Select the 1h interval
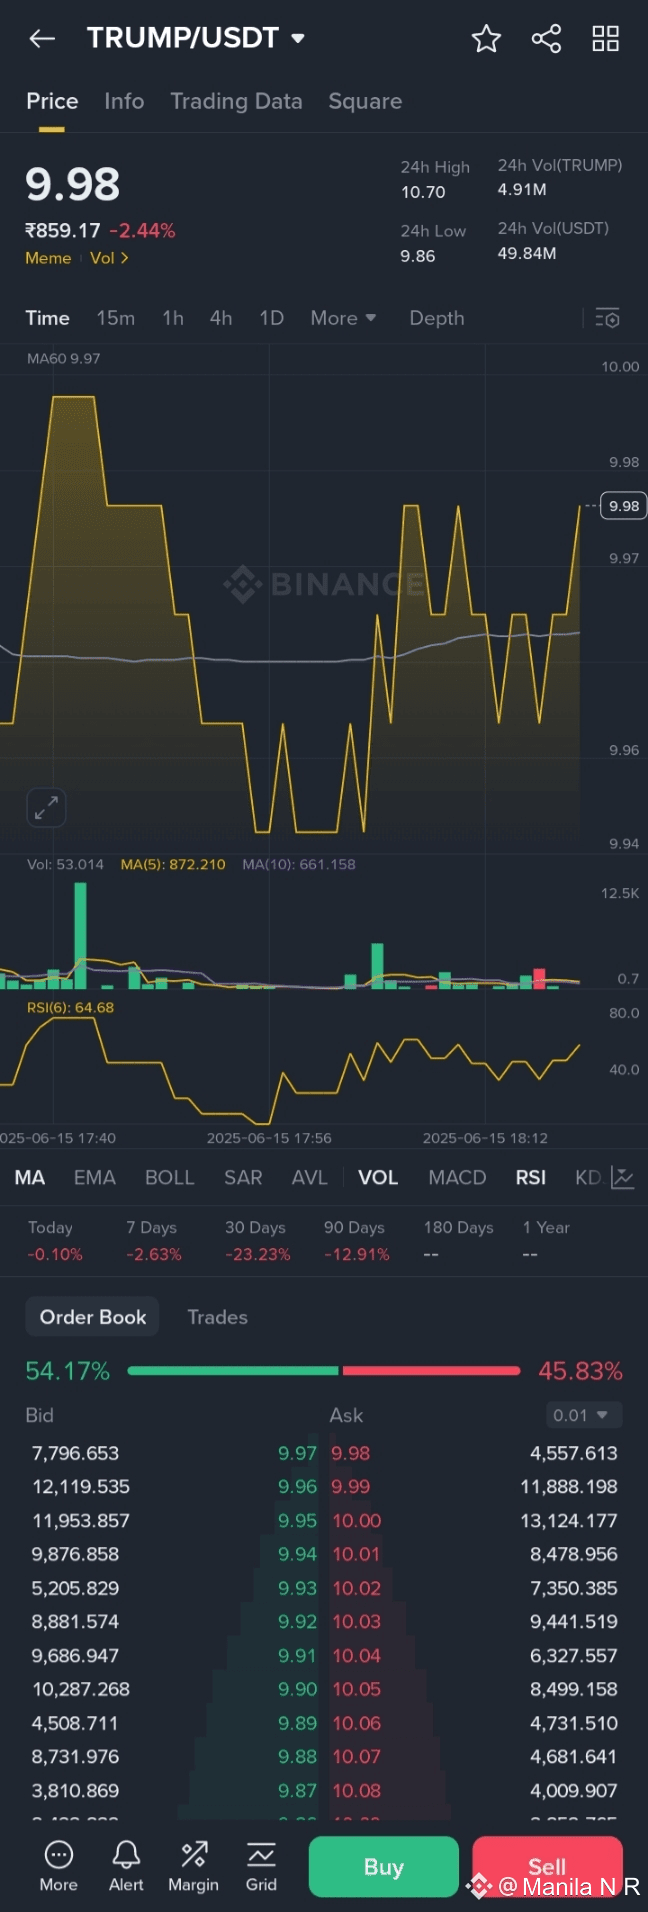The width and height of the screenshot is (648, 1912). 173,318
